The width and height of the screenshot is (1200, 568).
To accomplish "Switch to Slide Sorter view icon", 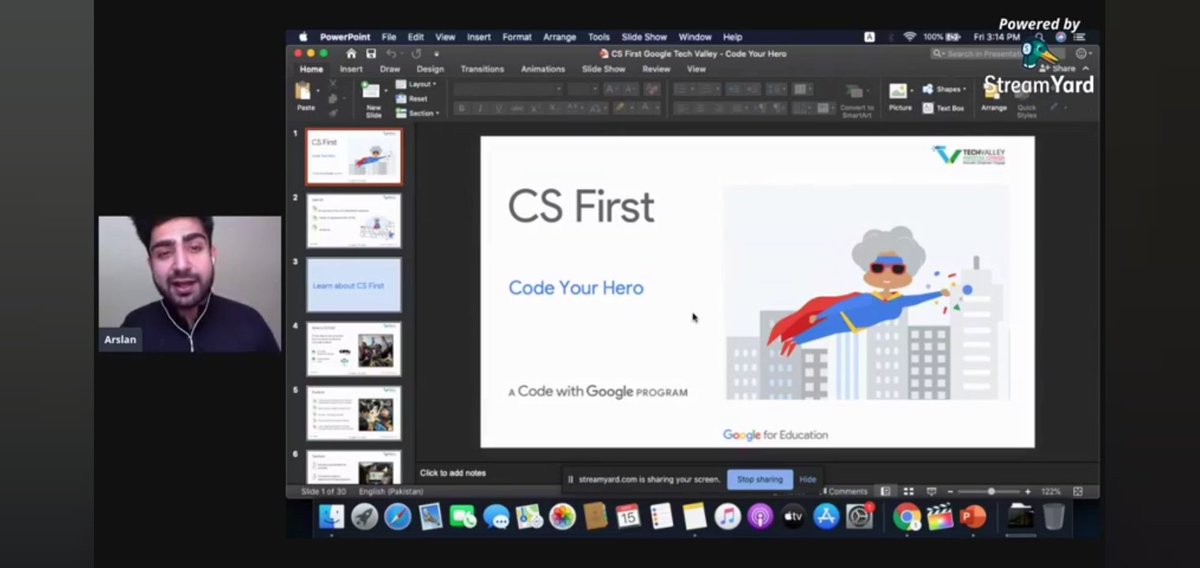I will coord(908,491).
